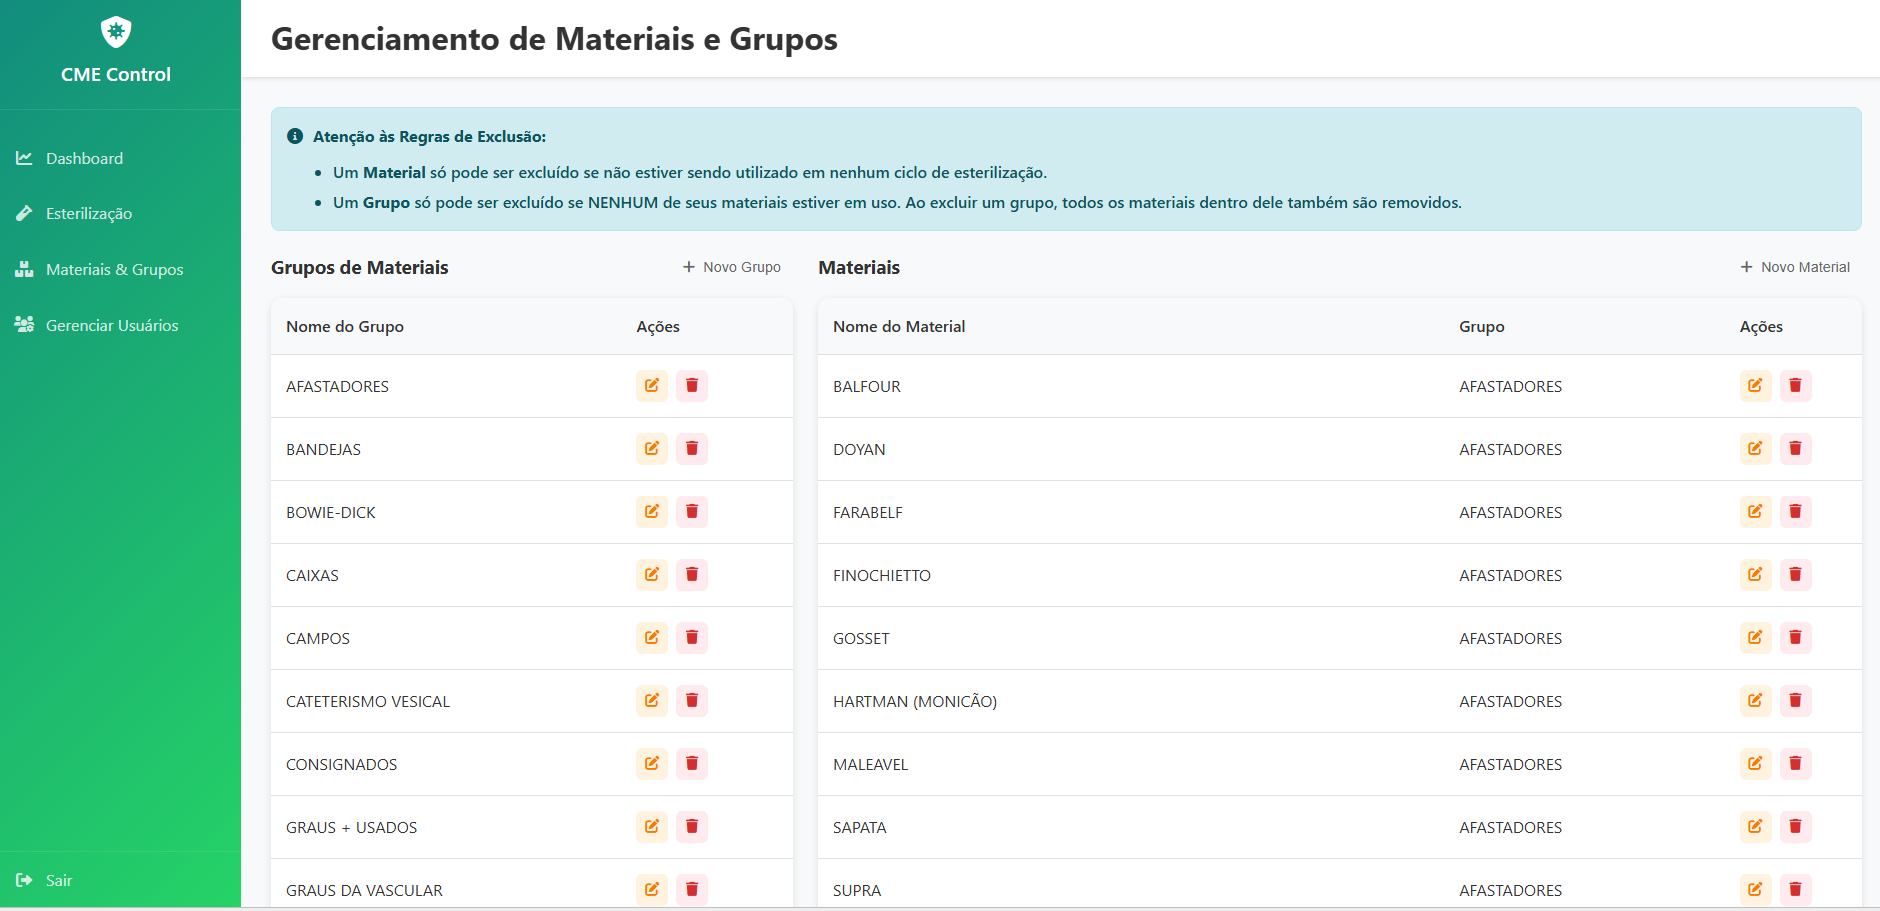Open Gerenciar Usuários page
Viewport: 1880px width, 911px height.
coord(120,325)
